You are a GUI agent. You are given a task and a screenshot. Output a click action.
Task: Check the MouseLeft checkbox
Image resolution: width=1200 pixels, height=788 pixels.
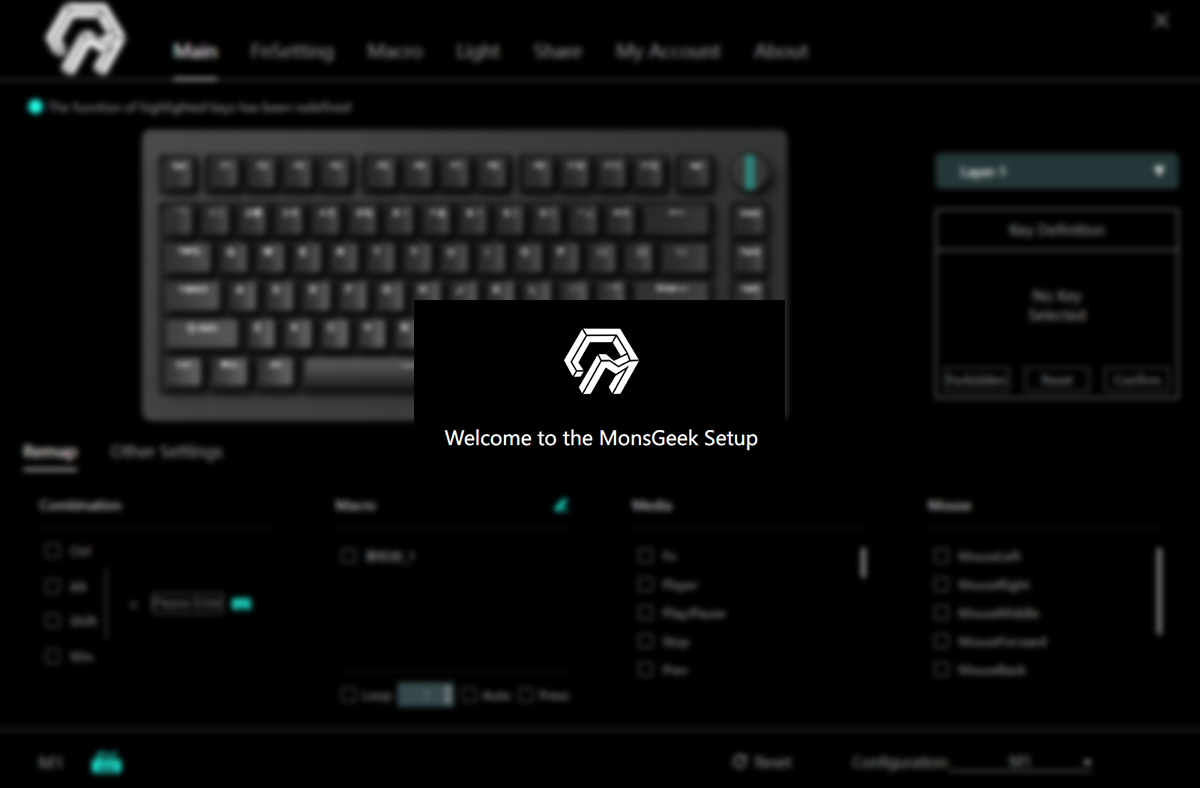pyautogui.click(x=941, y=556)
